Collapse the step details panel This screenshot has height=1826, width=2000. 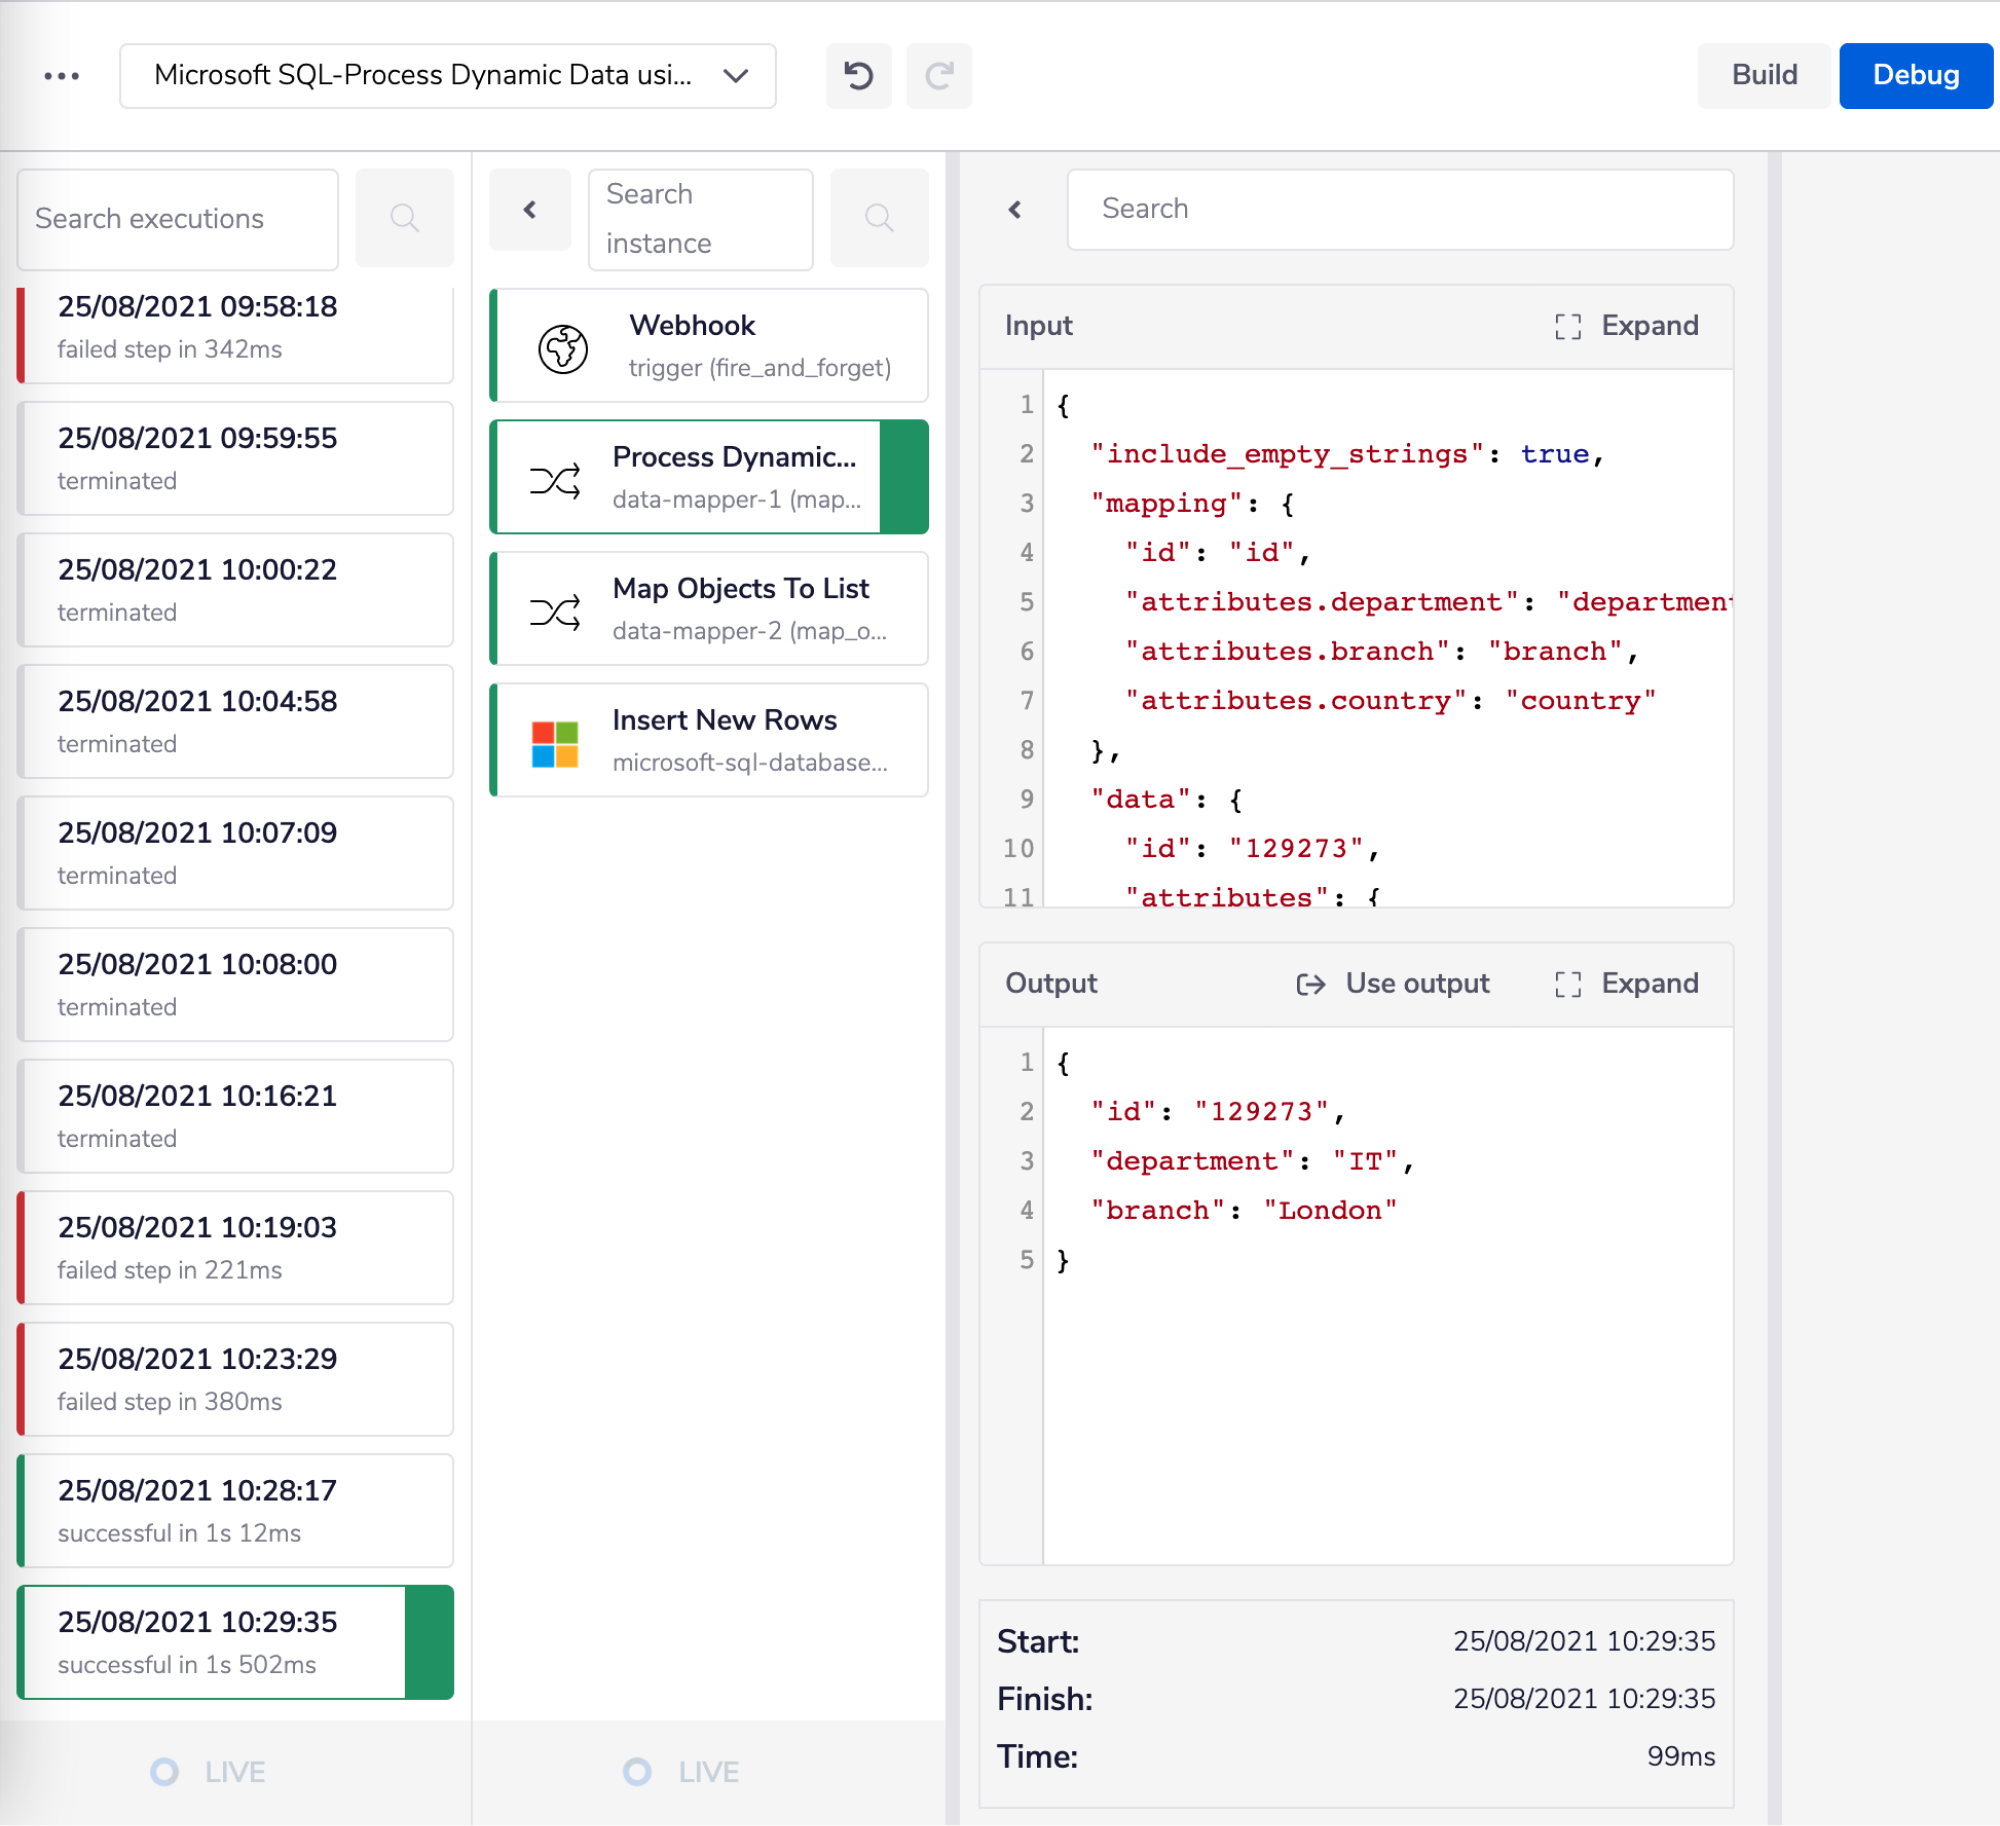(1015, 209)
